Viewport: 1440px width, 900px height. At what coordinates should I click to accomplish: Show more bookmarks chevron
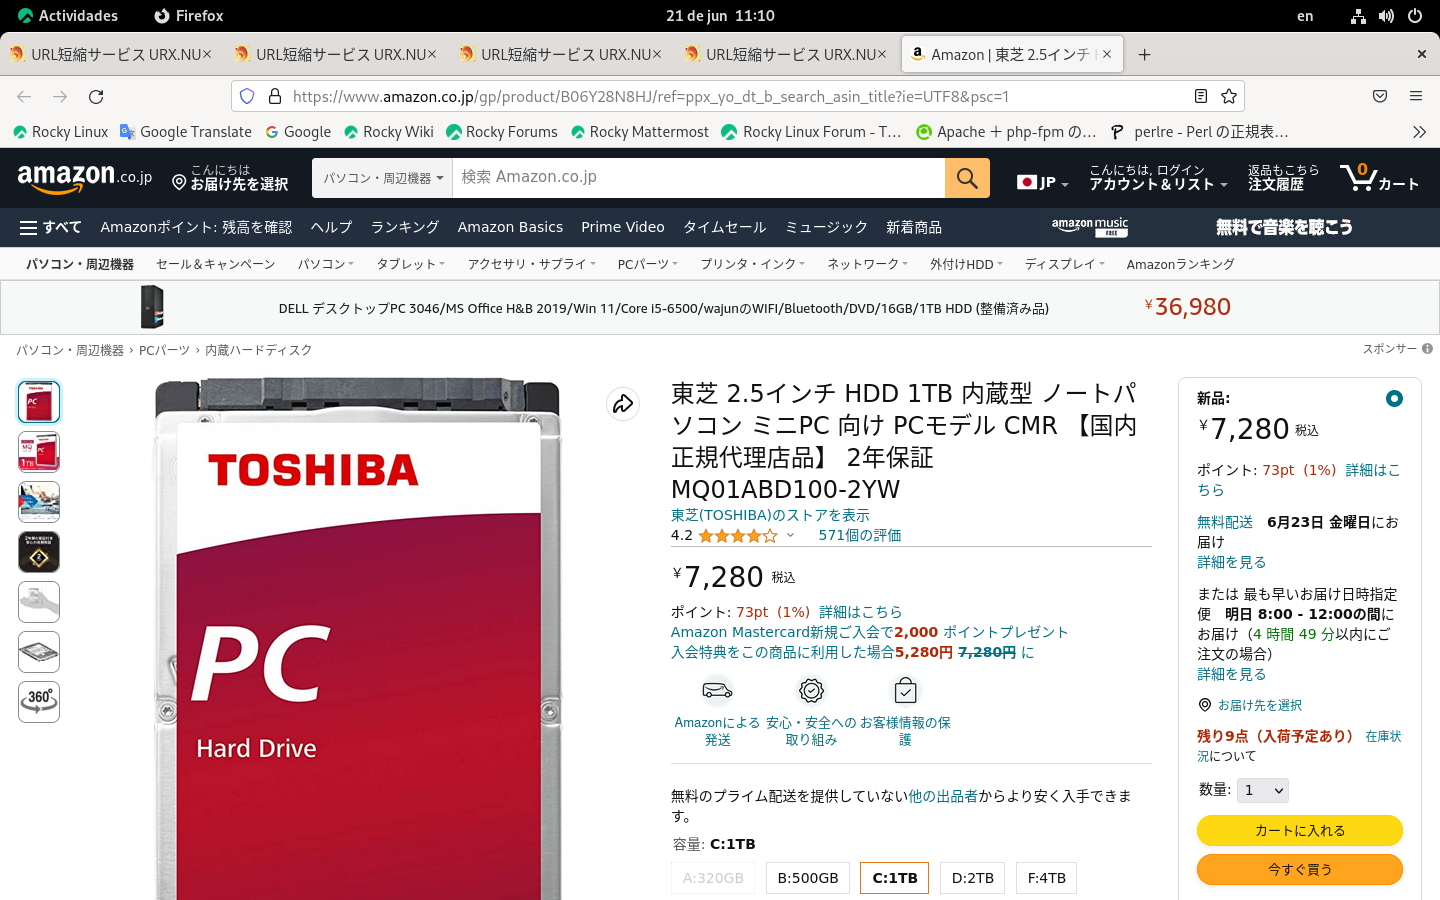1419,132
